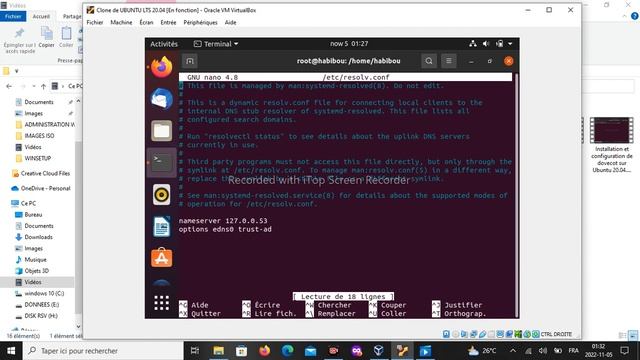Click the options edns0 trust-ad line
Viewport: 640px width, 360px height.
tap(225, 229)
